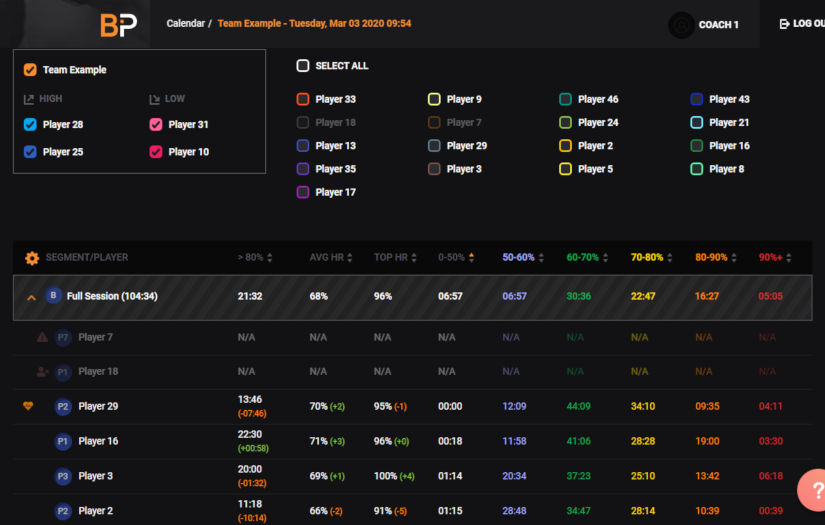This screenshot has width=825, height=525.
Task: Click the HIGH trend arrow icon
Action: [x=29, y=99]
